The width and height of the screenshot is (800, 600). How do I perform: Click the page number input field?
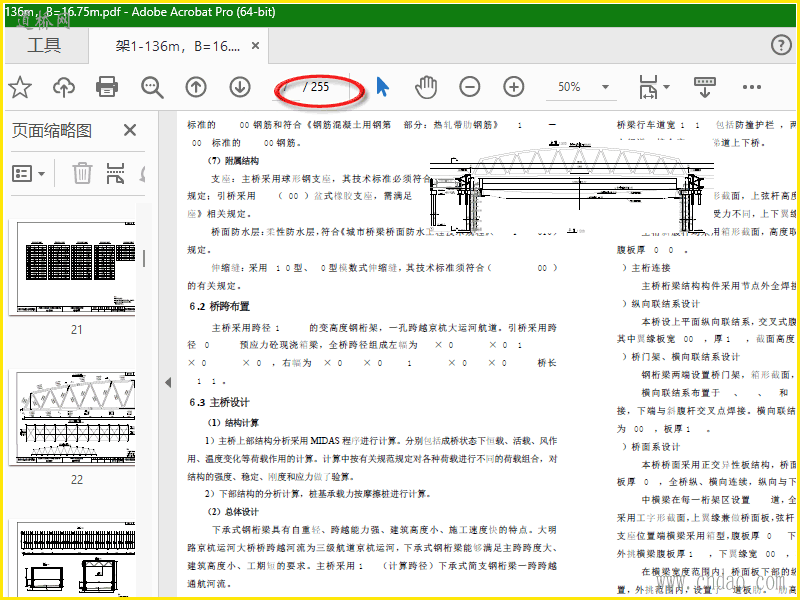coord(288,87)
